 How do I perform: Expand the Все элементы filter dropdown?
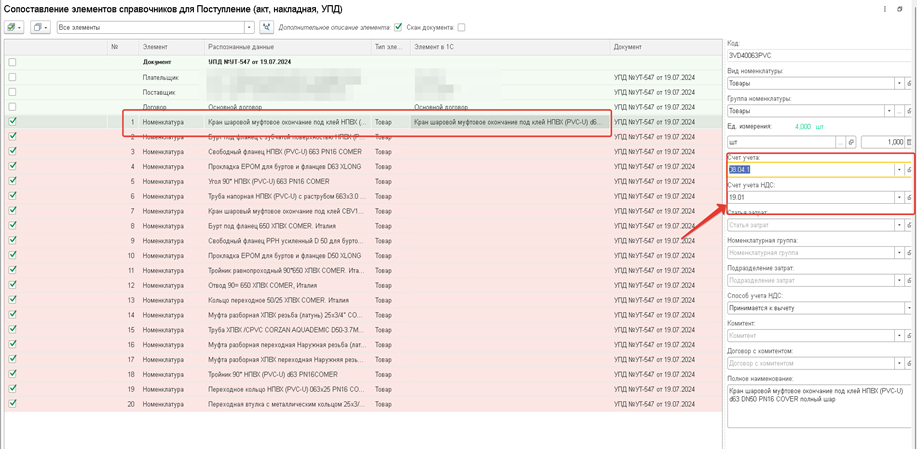(250, 27)
